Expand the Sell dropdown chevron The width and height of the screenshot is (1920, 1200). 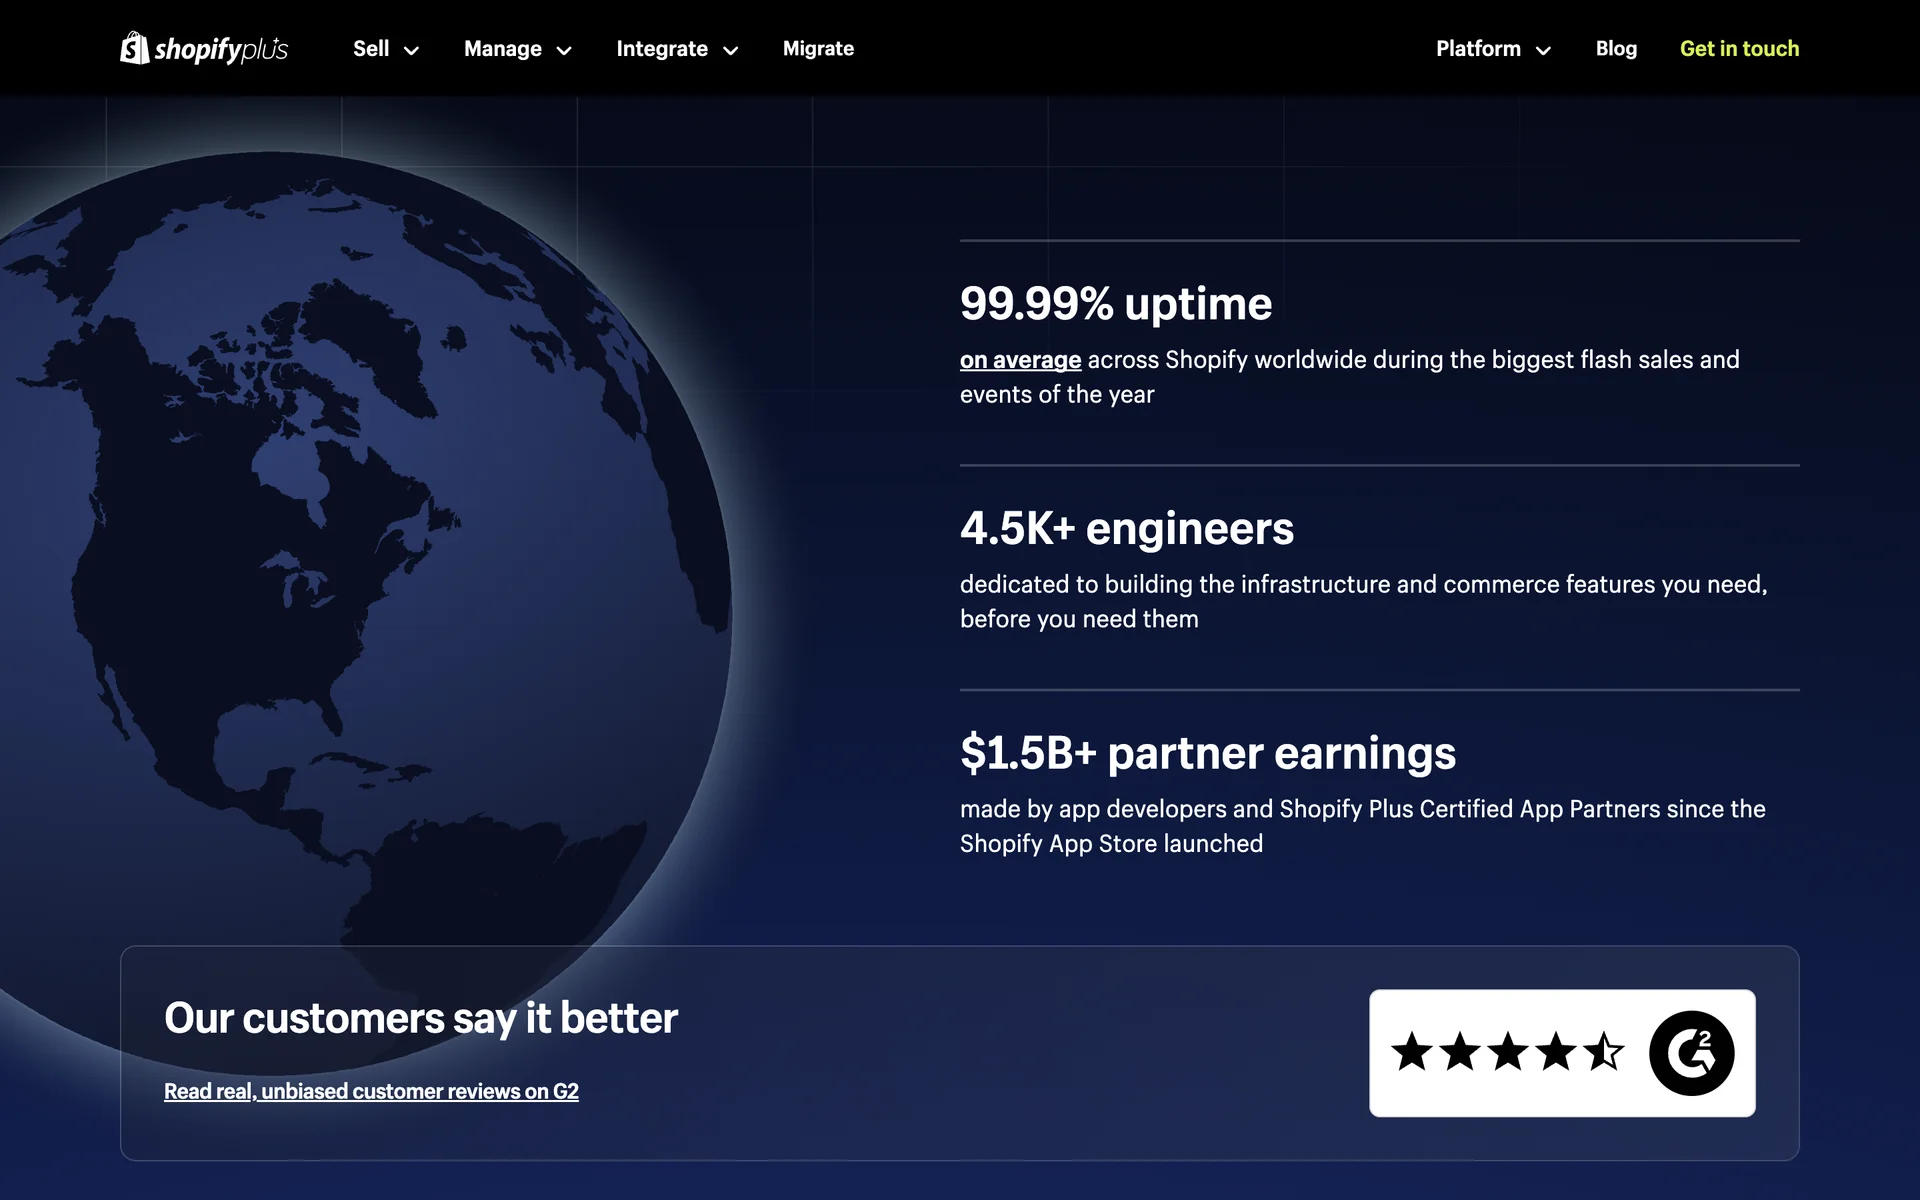coord(411,51)
